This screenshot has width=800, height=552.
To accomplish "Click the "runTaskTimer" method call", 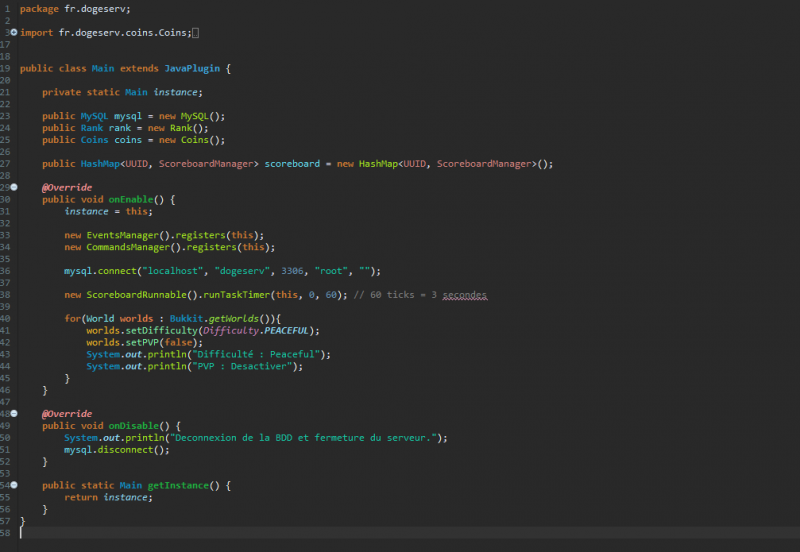I will [x=236, y=295].
